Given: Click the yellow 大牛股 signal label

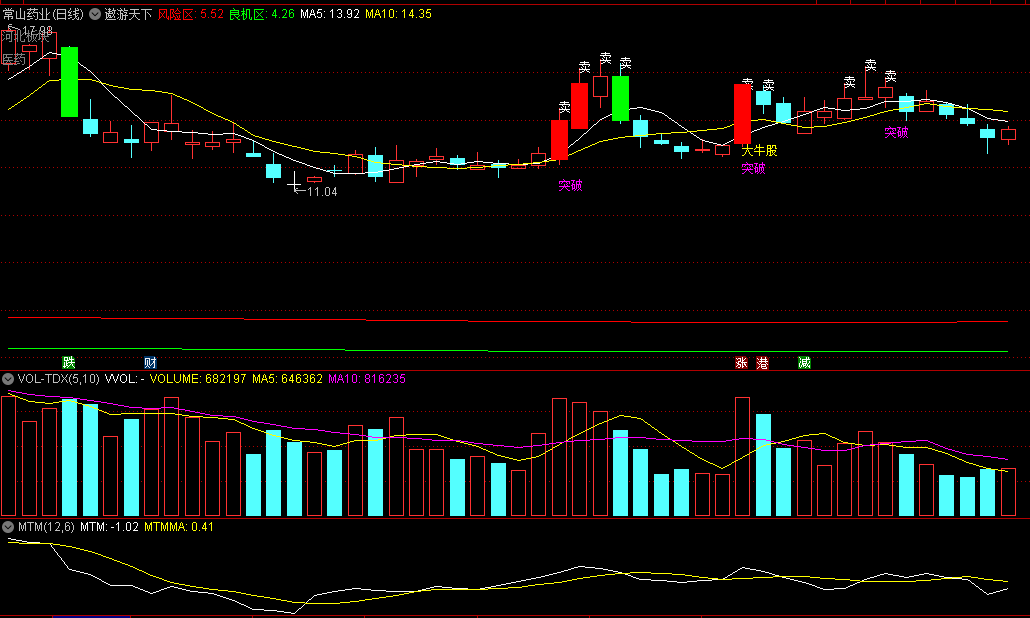Looking at the screenshot, I should point(759,150).
